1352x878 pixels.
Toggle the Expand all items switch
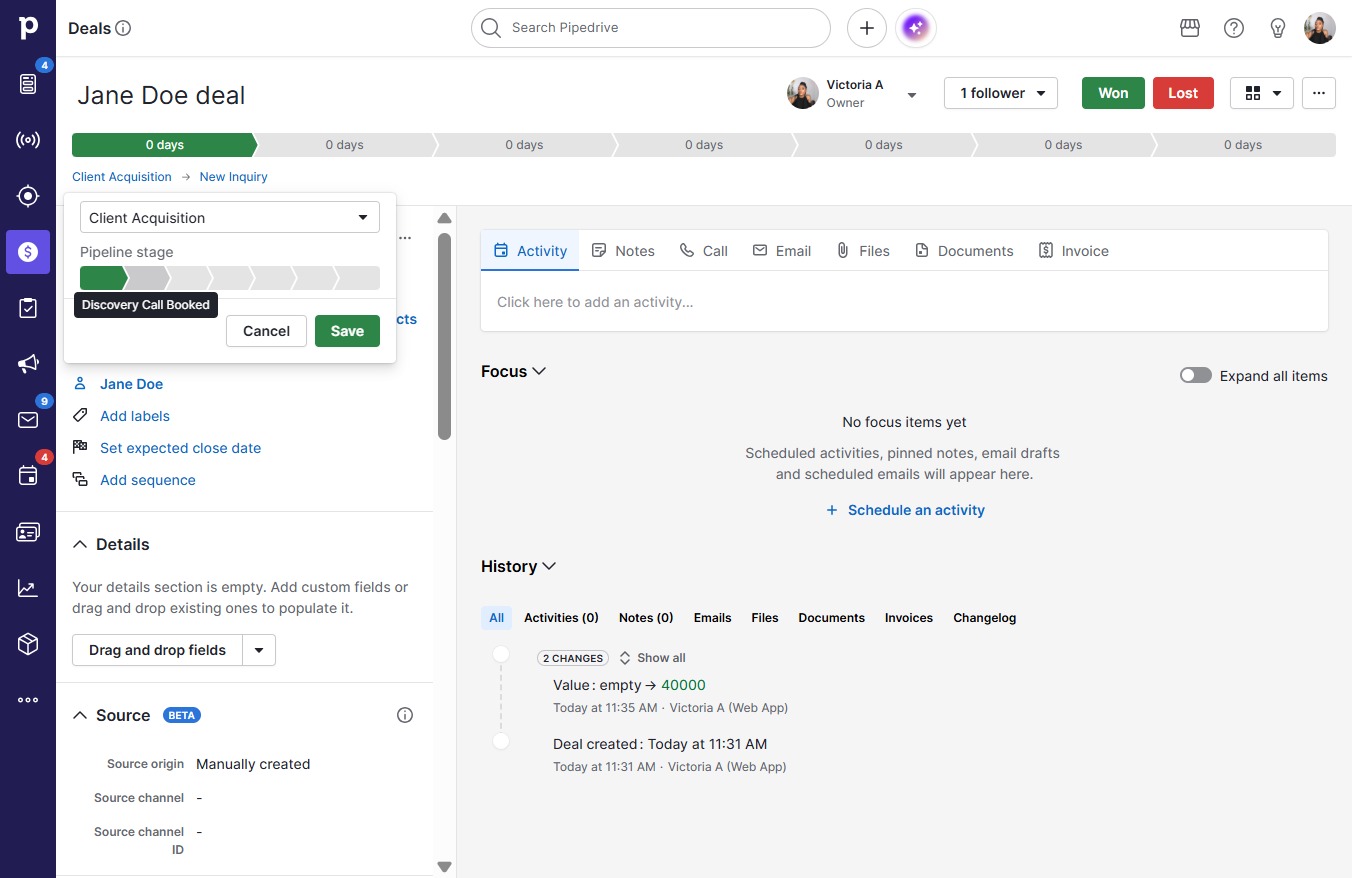1196,376
